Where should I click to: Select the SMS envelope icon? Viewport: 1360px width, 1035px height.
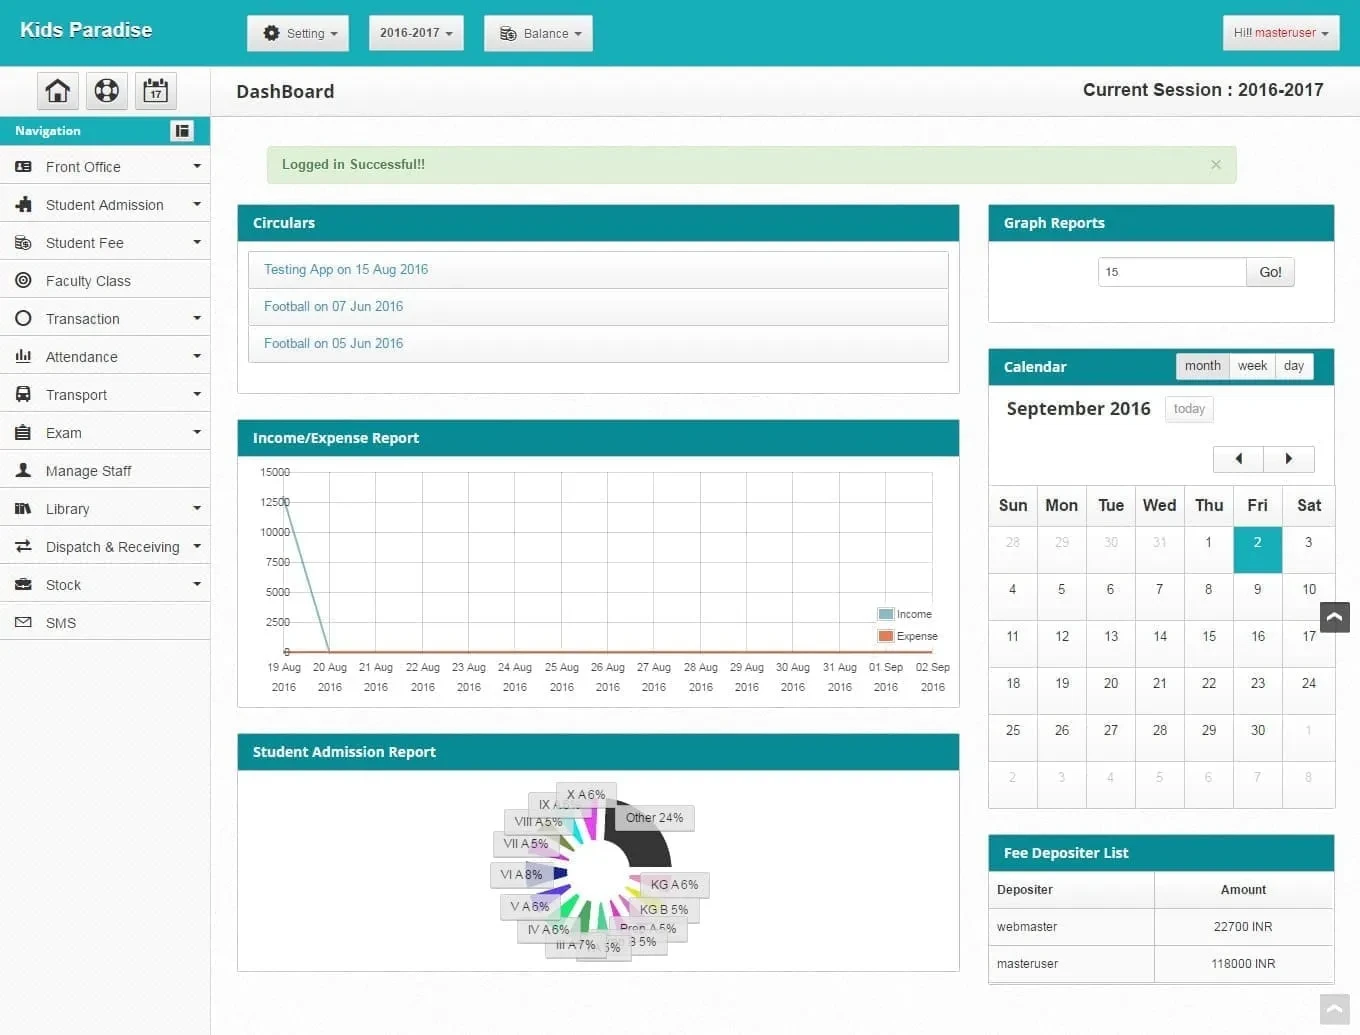pos(23,622)
